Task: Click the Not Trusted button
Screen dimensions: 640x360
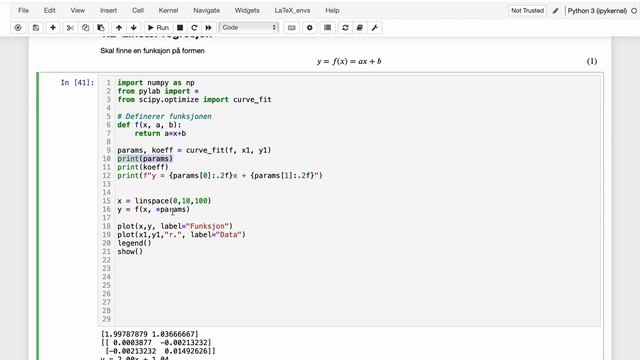Action: 527,11
